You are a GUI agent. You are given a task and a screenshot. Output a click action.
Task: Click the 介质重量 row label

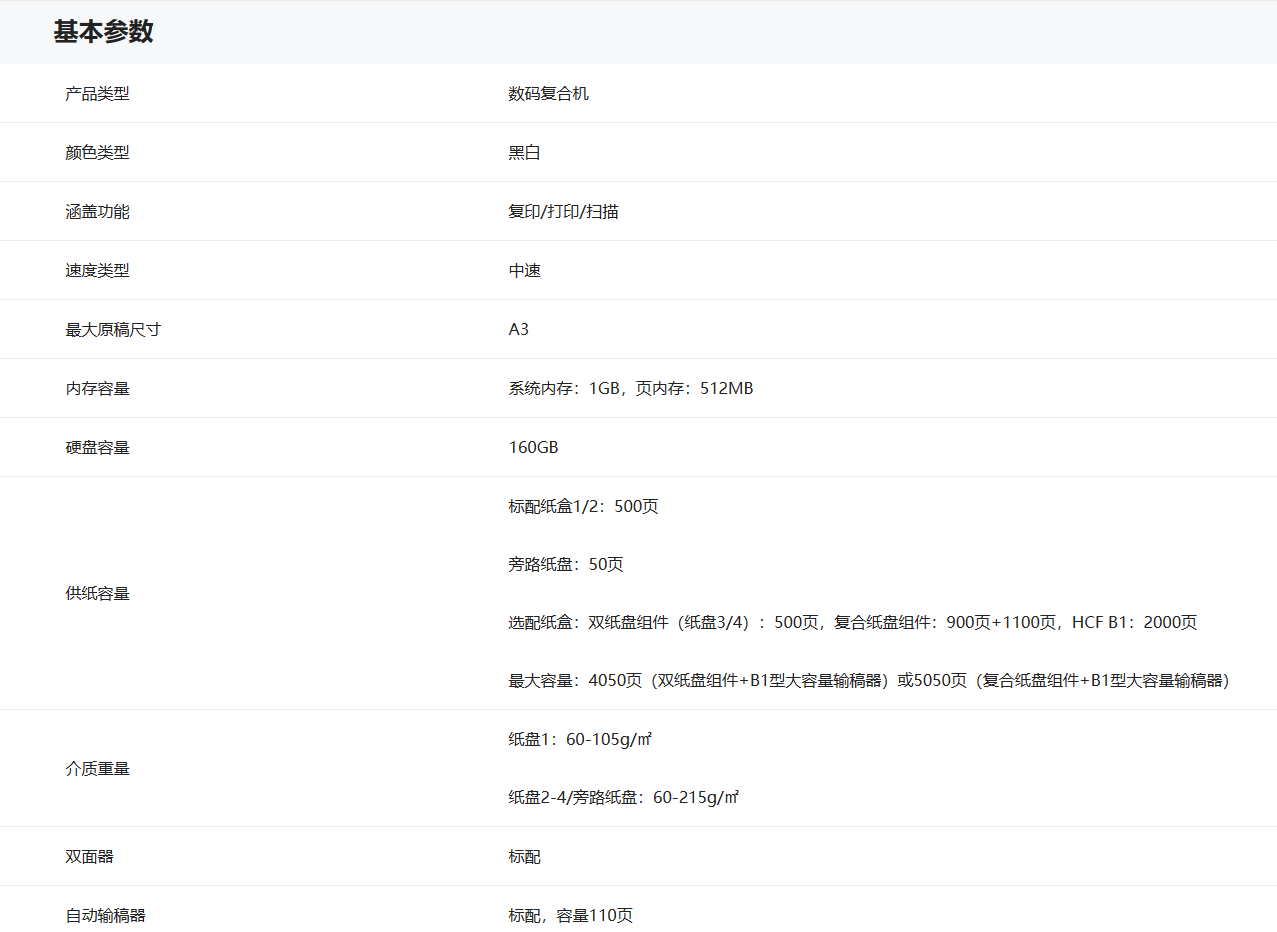click(x=97, y=769)
